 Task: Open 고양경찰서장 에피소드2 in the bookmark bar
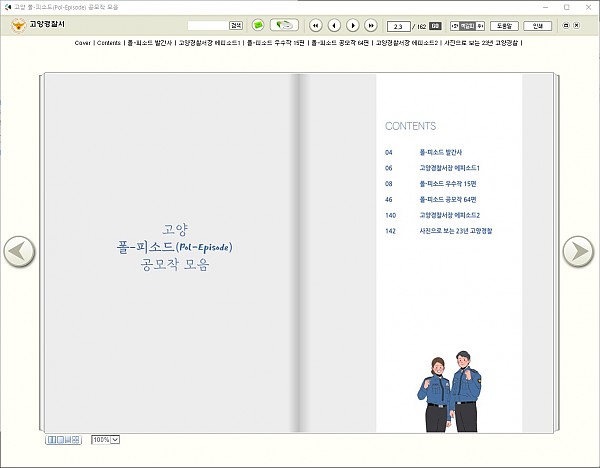click(406, 43)
